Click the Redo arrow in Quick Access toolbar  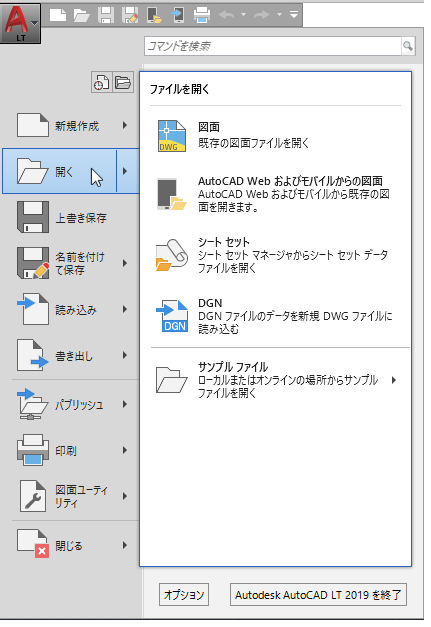point(262,15)
